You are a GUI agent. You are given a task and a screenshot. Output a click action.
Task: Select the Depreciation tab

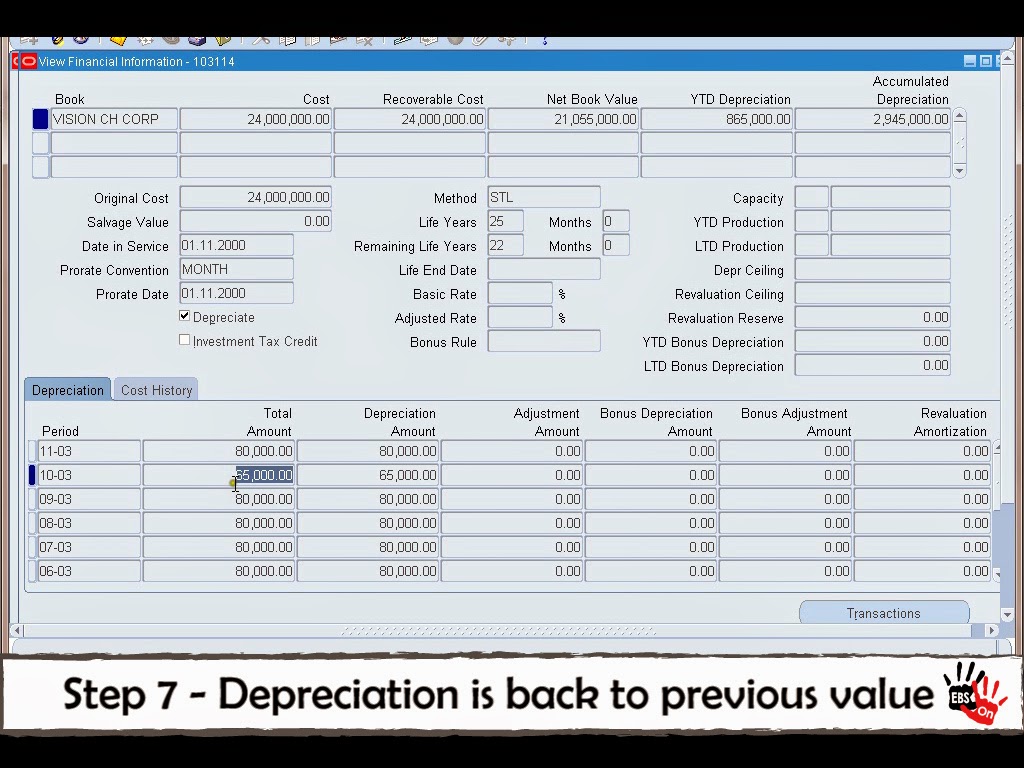tap(67, 390)
